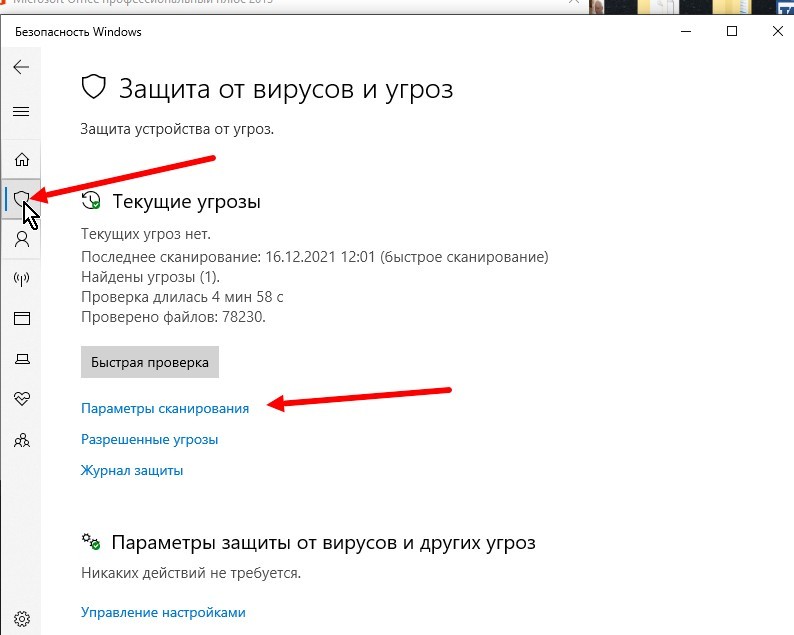Viewport: 794px width, 635px height.
Task: Open Разрешенные угрозы link
Action: pyautogui.click(x=149, y=440)
